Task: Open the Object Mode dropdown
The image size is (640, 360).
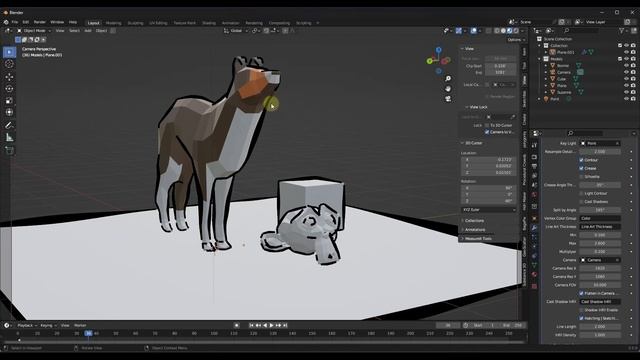Action: pyautogui.click(x=34, y=31)
